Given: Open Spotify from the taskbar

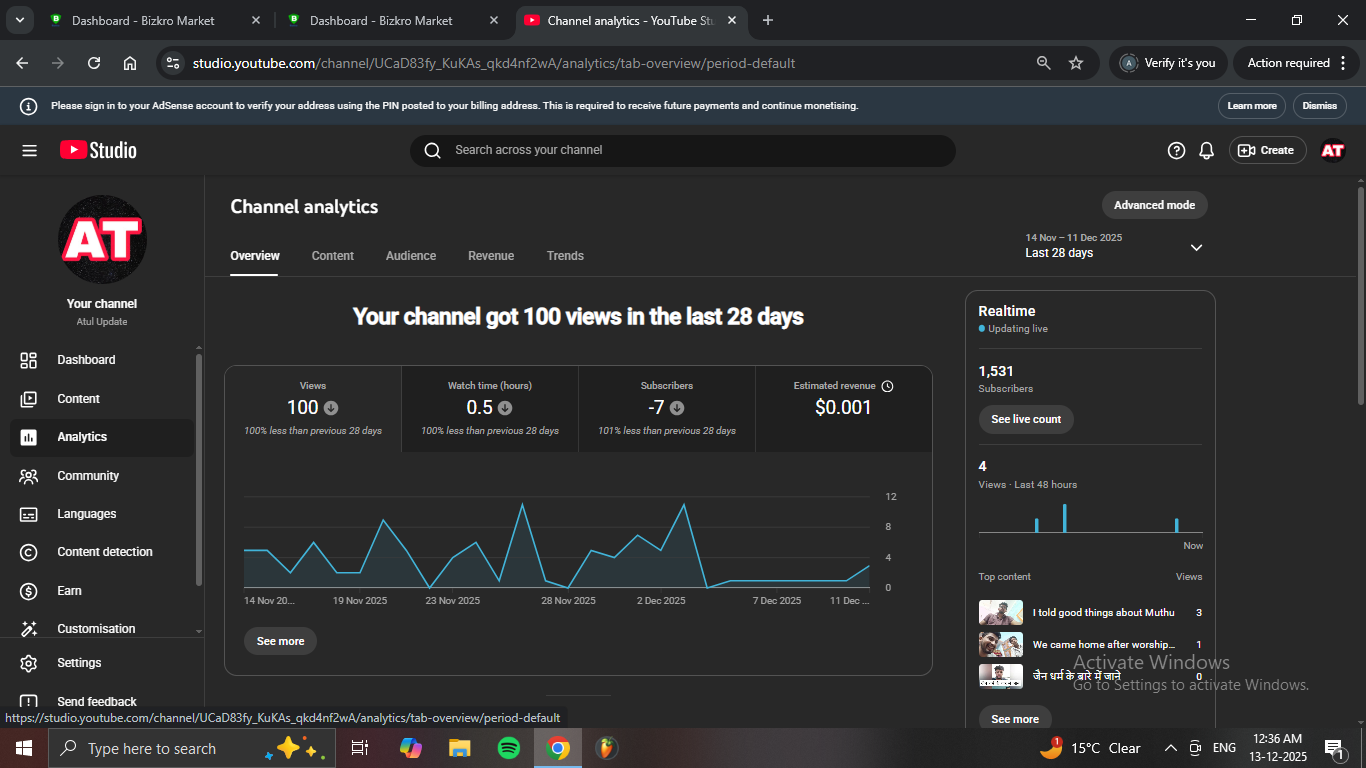Looking at the screenshot, I should pyautogui.click(x=508, y=748).
